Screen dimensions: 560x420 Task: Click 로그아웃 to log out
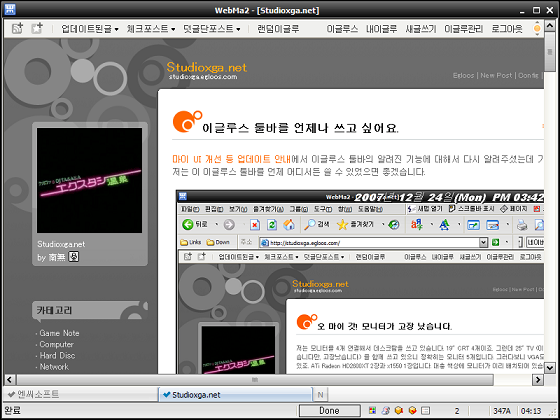[x=507, y=29]
